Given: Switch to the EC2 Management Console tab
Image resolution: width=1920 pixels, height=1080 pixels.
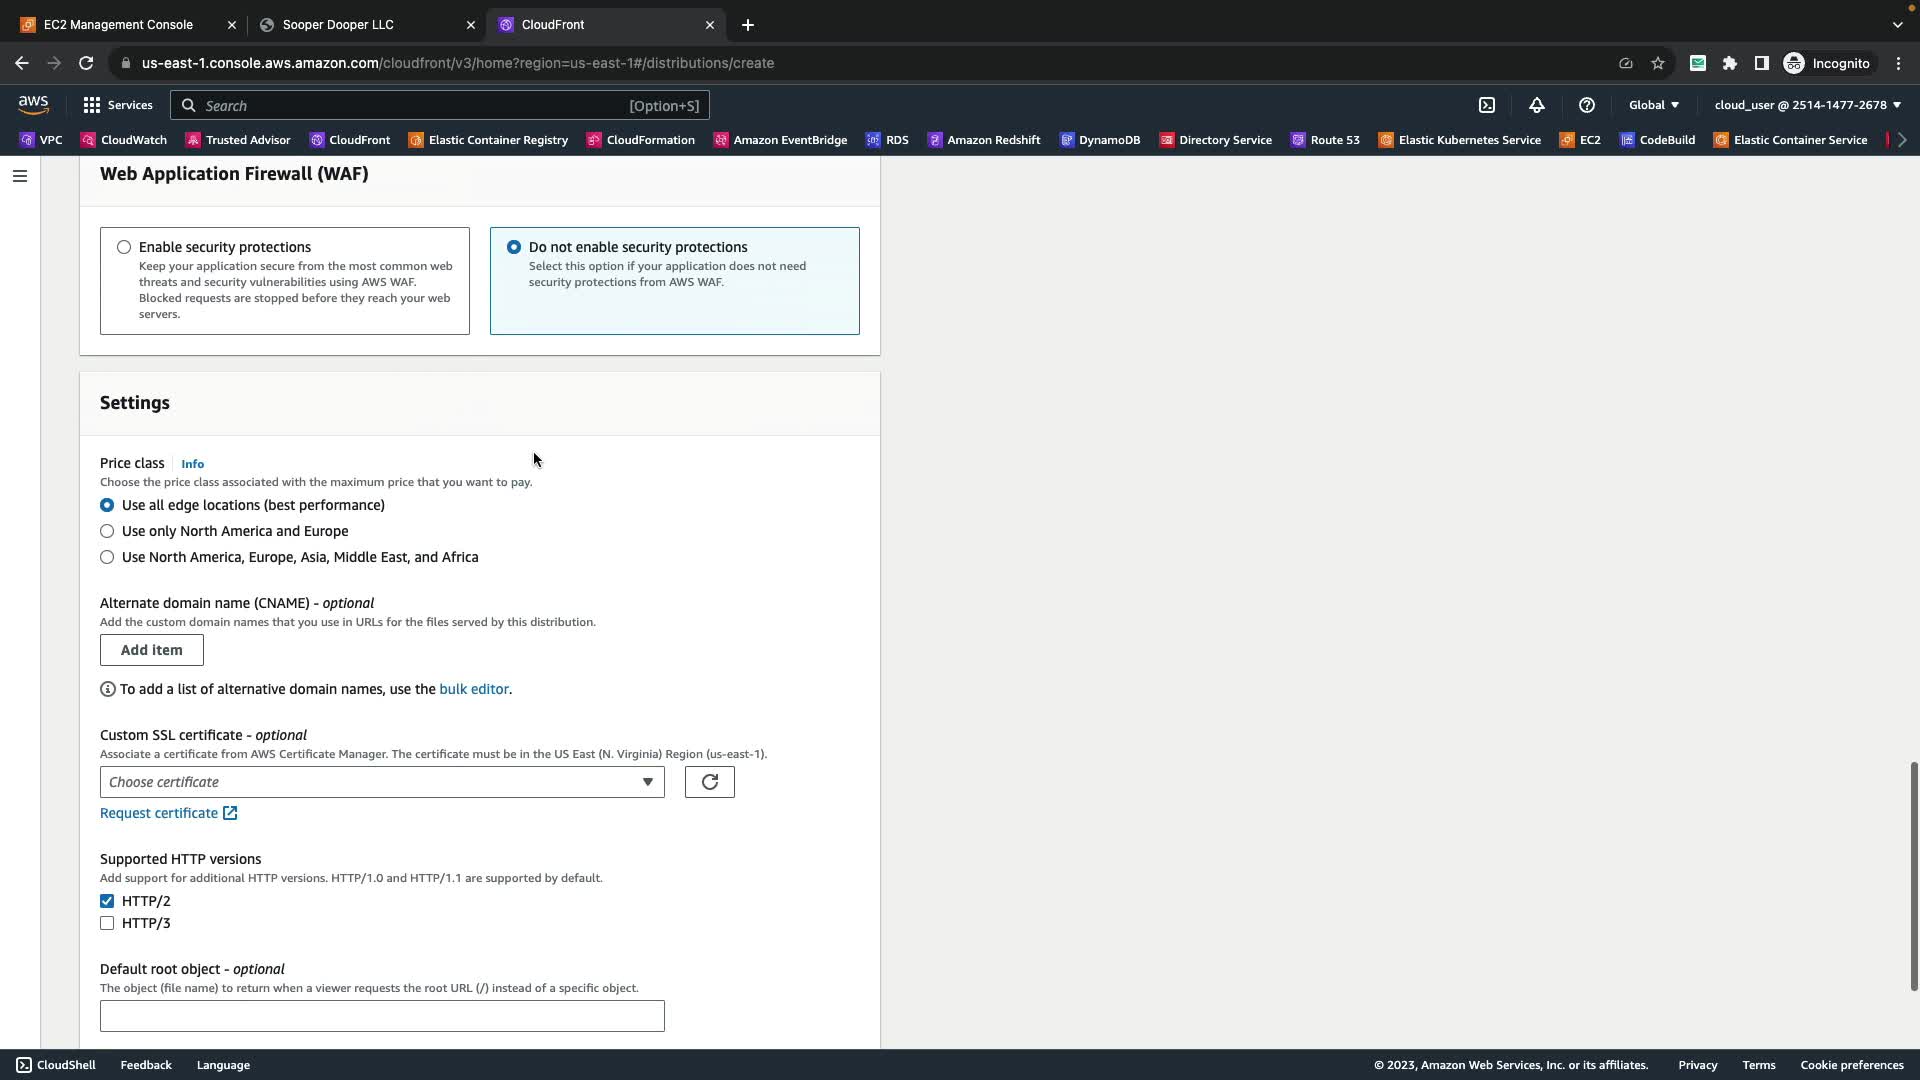Looking at the screenshot, I should coord(118,24).
